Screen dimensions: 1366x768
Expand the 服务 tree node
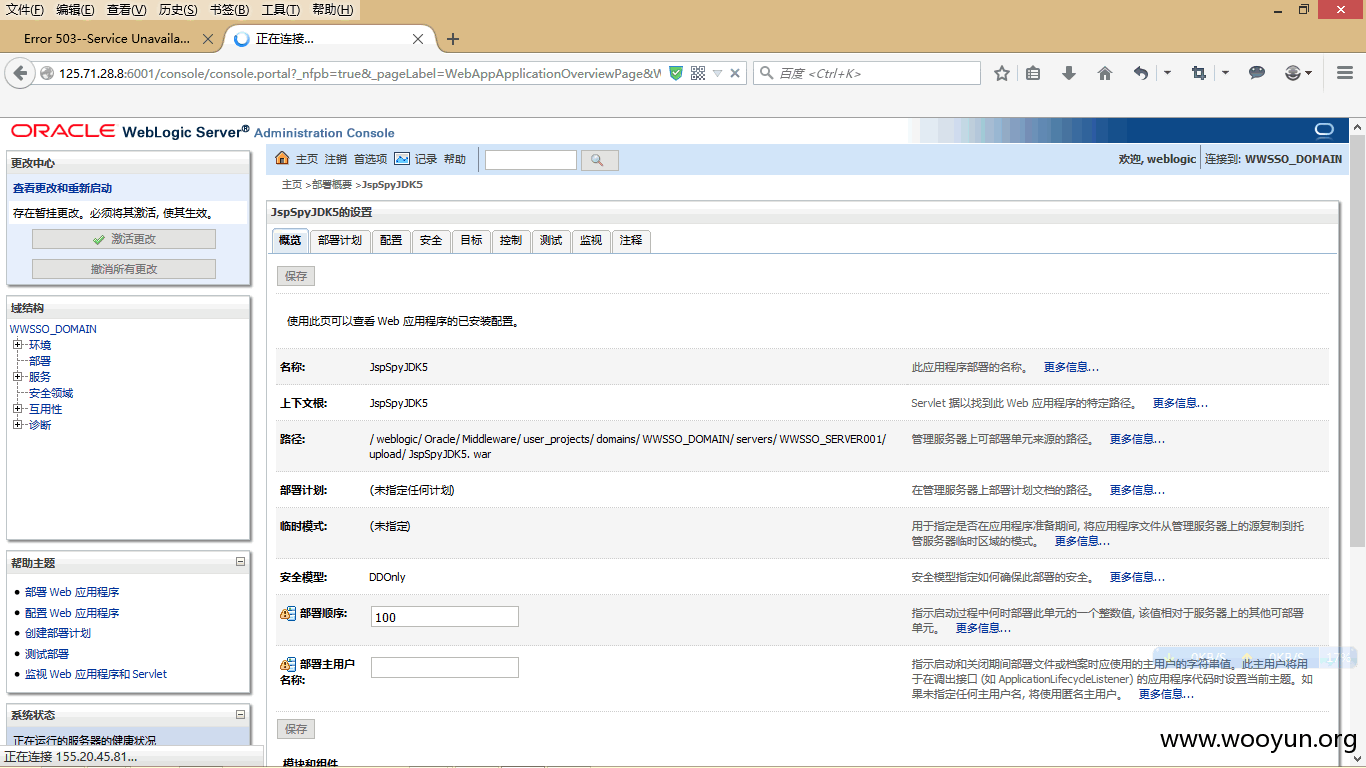17,377
